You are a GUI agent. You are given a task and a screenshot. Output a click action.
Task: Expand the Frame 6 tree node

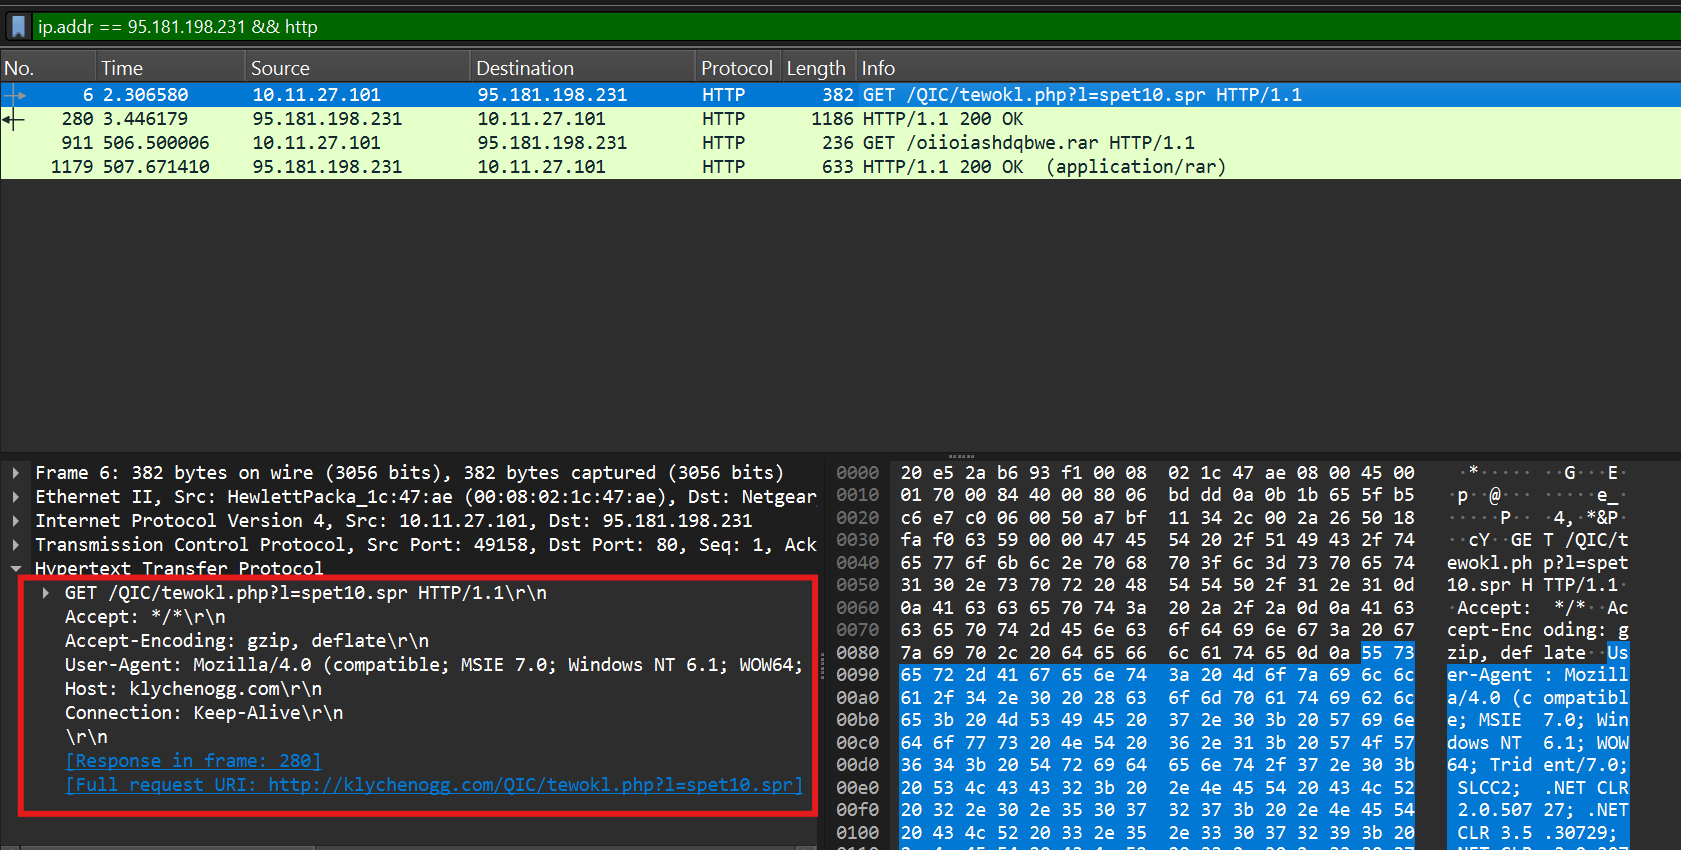[x=16, y=473]
